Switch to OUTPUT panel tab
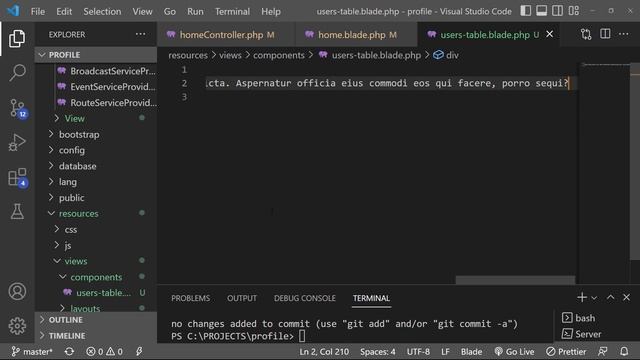 pyautogui.click(x=242, y=298)
